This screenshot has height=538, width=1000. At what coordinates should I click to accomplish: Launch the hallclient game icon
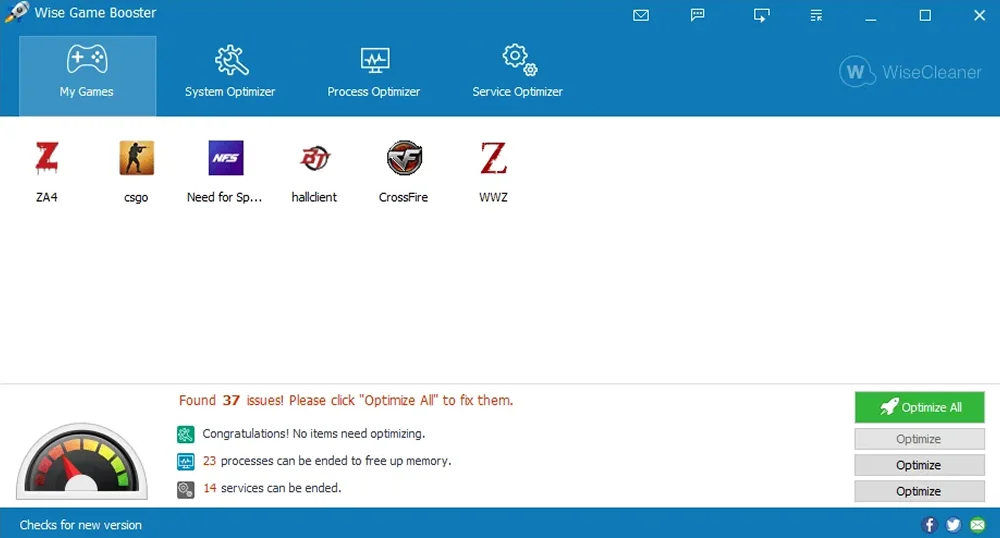[314, 159]
